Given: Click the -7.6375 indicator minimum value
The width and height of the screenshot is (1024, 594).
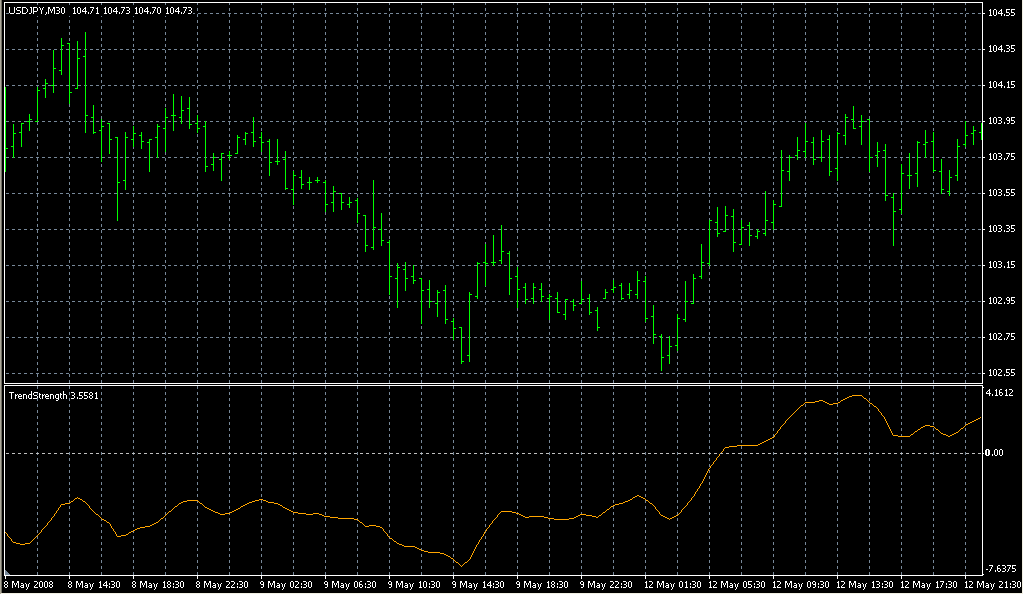Looking at the screenshot, I should [x=1002, y=569].
